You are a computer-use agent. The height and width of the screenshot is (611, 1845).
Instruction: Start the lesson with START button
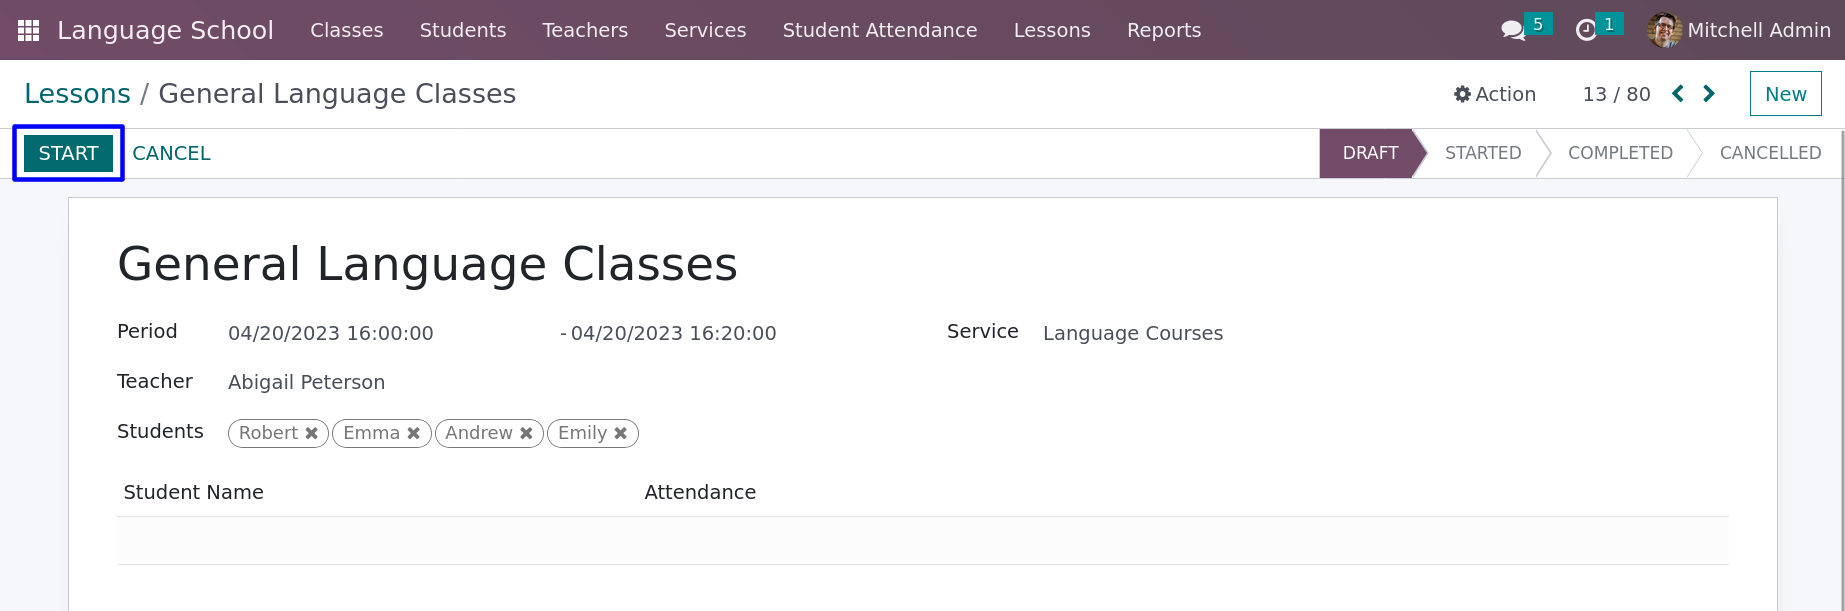tap(68, 153)
